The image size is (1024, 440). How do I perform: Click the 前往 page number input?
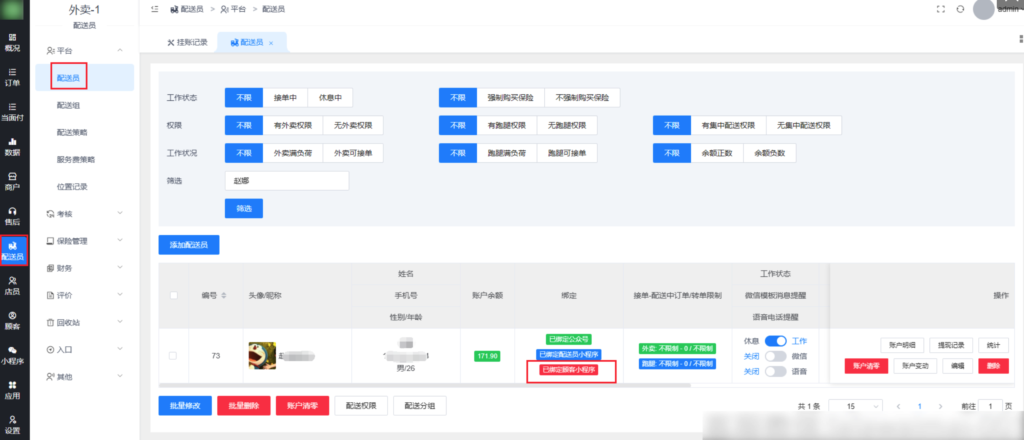(990, 406)
